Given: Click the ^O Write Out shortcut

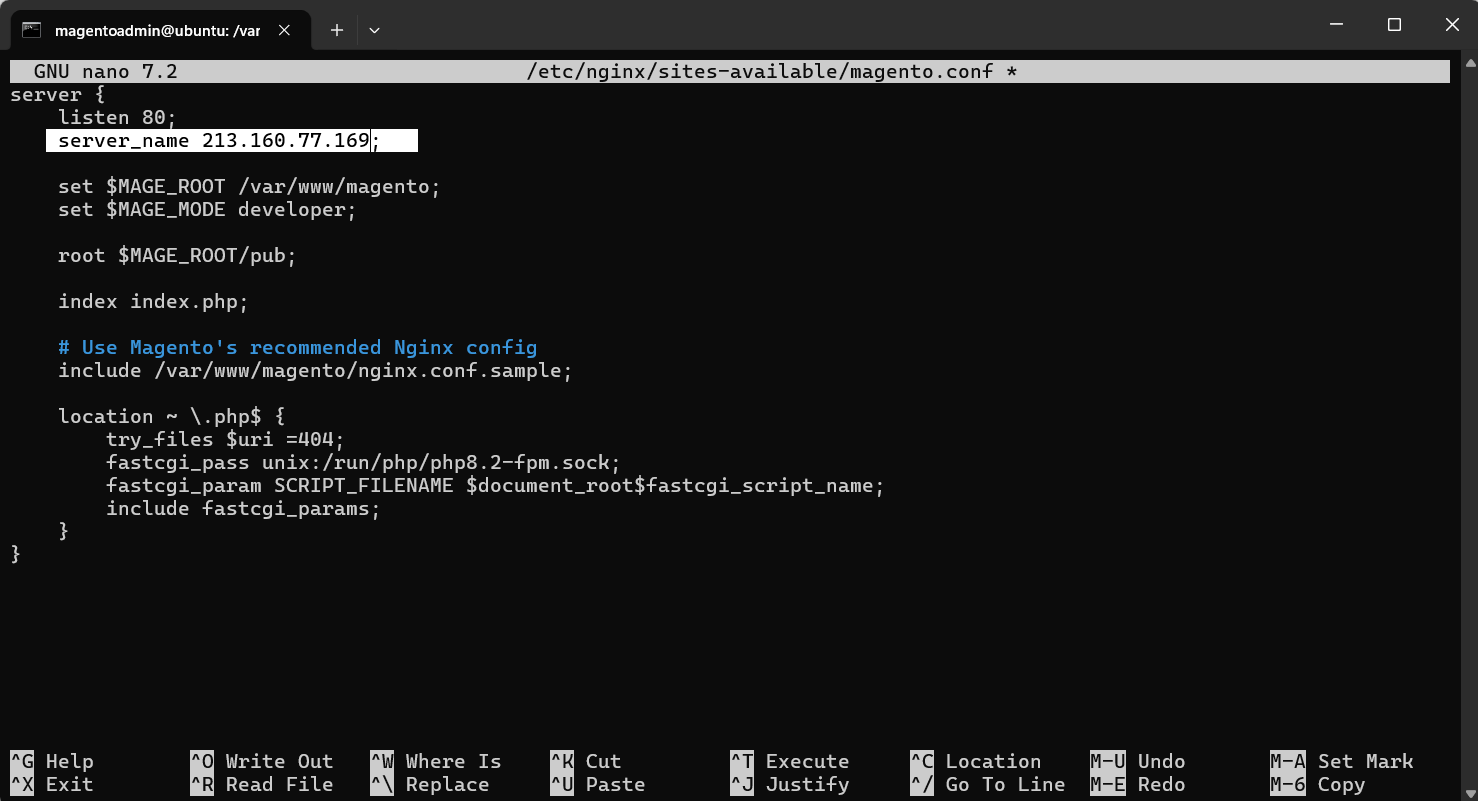Looking at the screenshot, I should 262,762.
